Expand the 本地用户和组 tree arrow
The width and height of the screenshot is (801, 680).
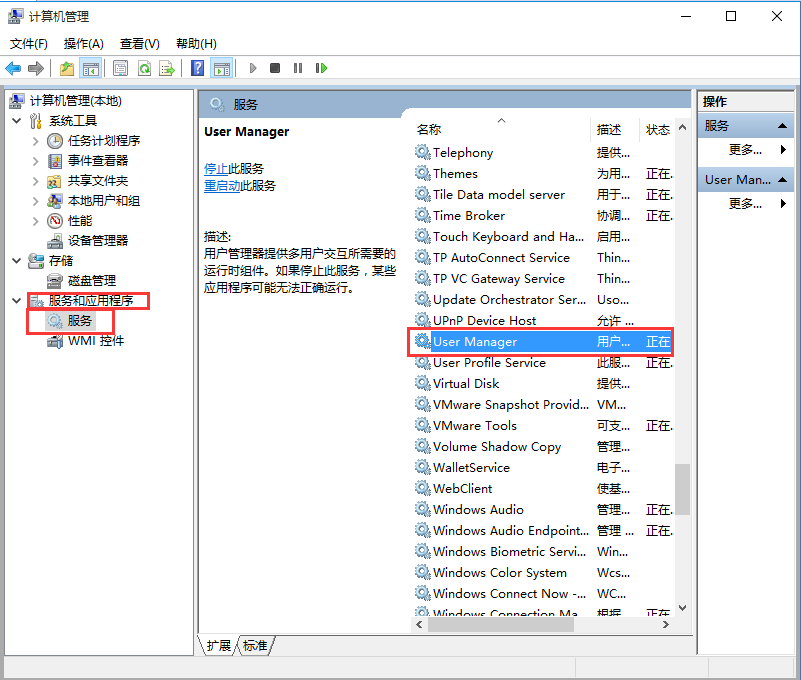(x=35, y=201)
